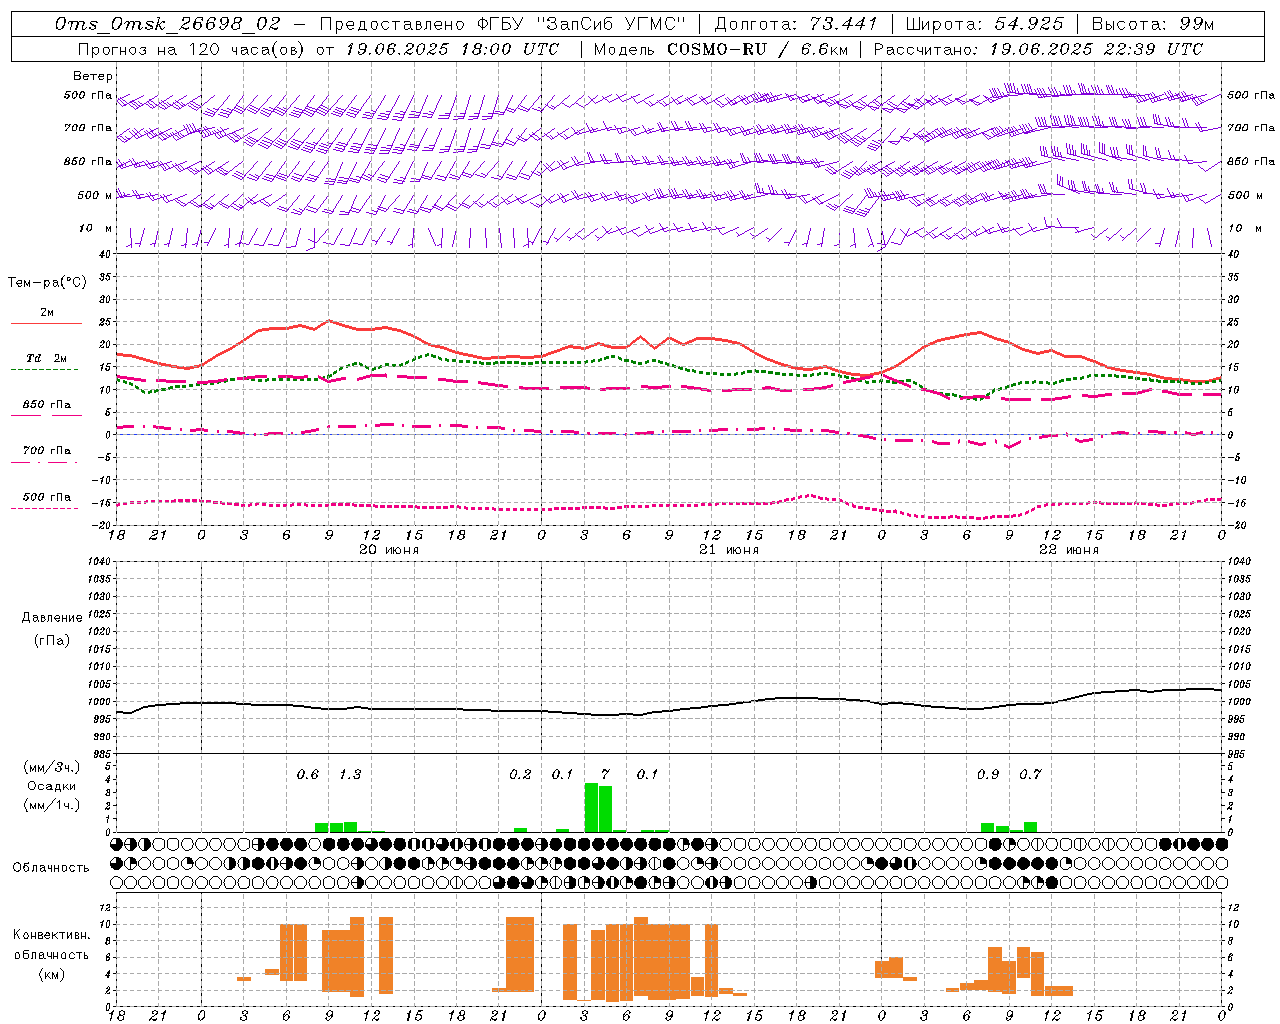Click the Осадки panel label

52,786
